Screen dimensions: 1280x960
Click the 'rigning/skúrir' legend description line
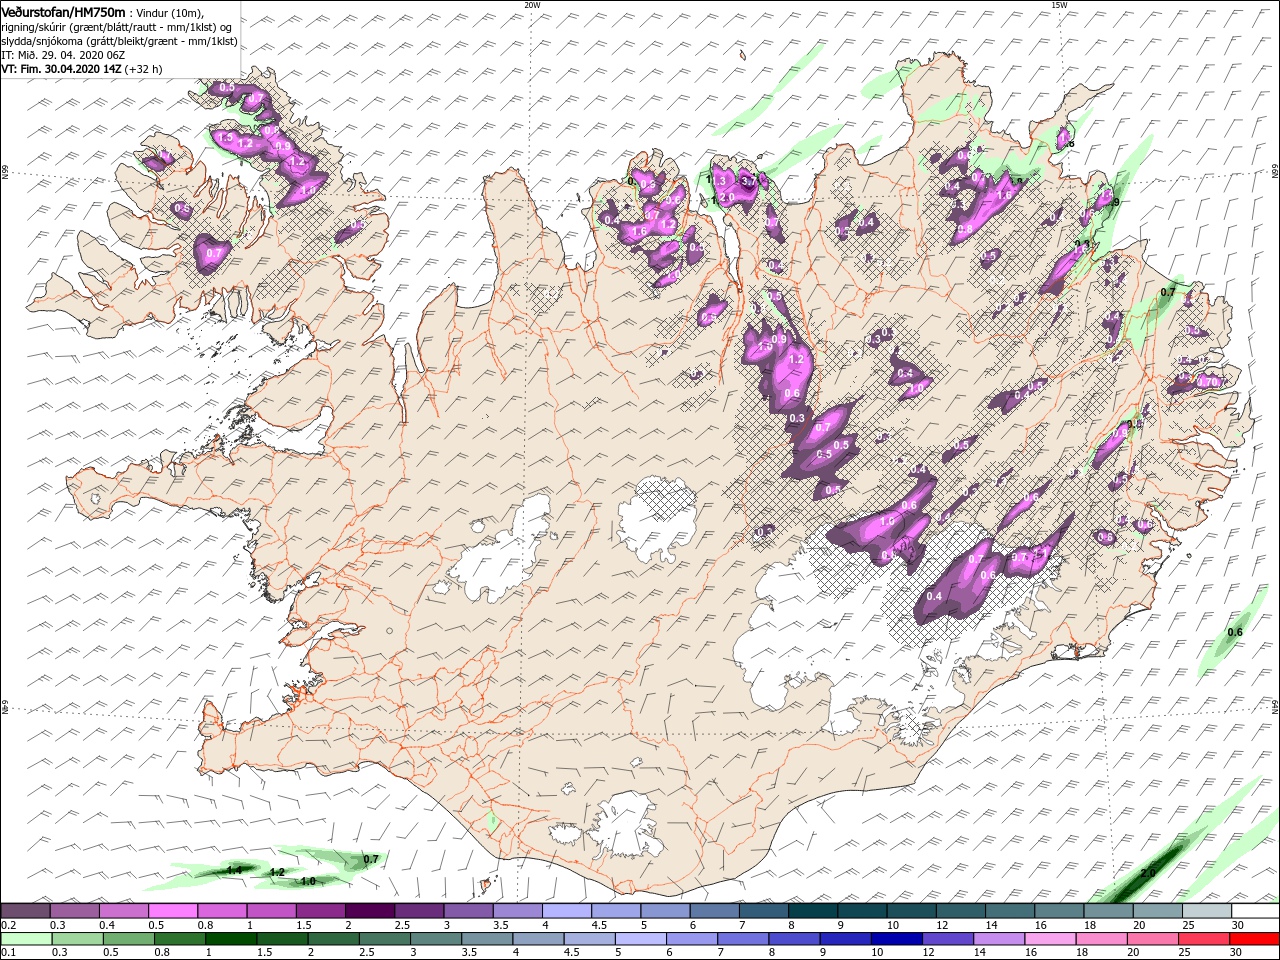[x=116, y=27]
